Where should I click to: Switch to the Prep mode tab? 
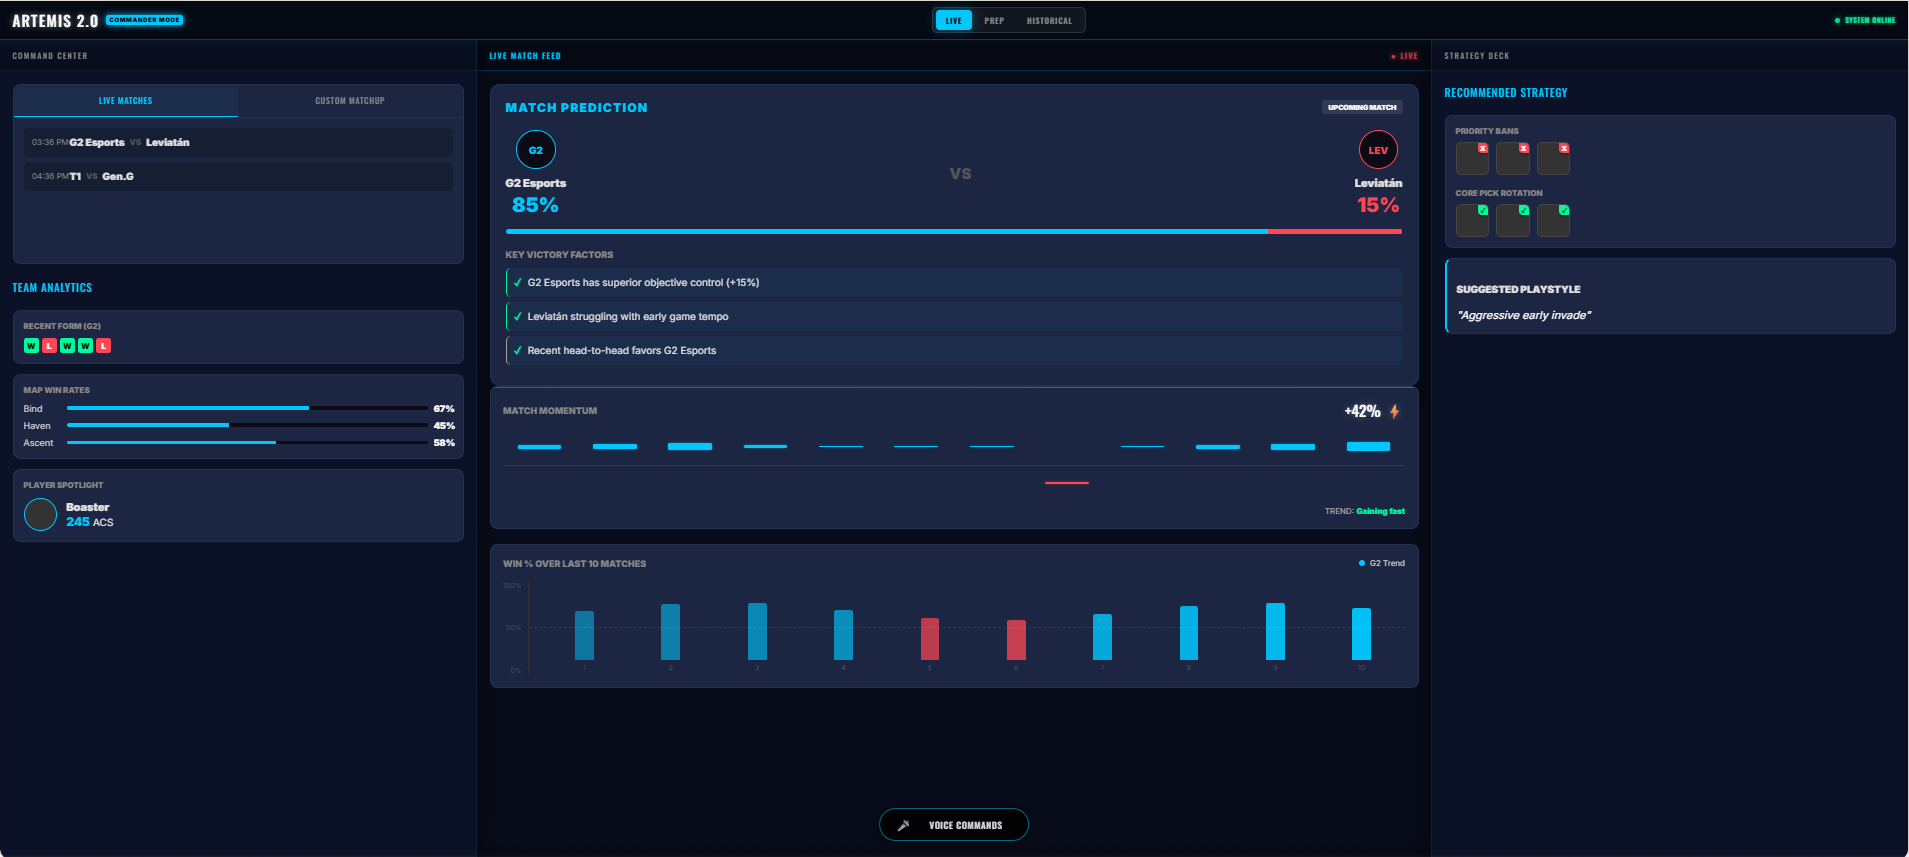tap(994, 20)
